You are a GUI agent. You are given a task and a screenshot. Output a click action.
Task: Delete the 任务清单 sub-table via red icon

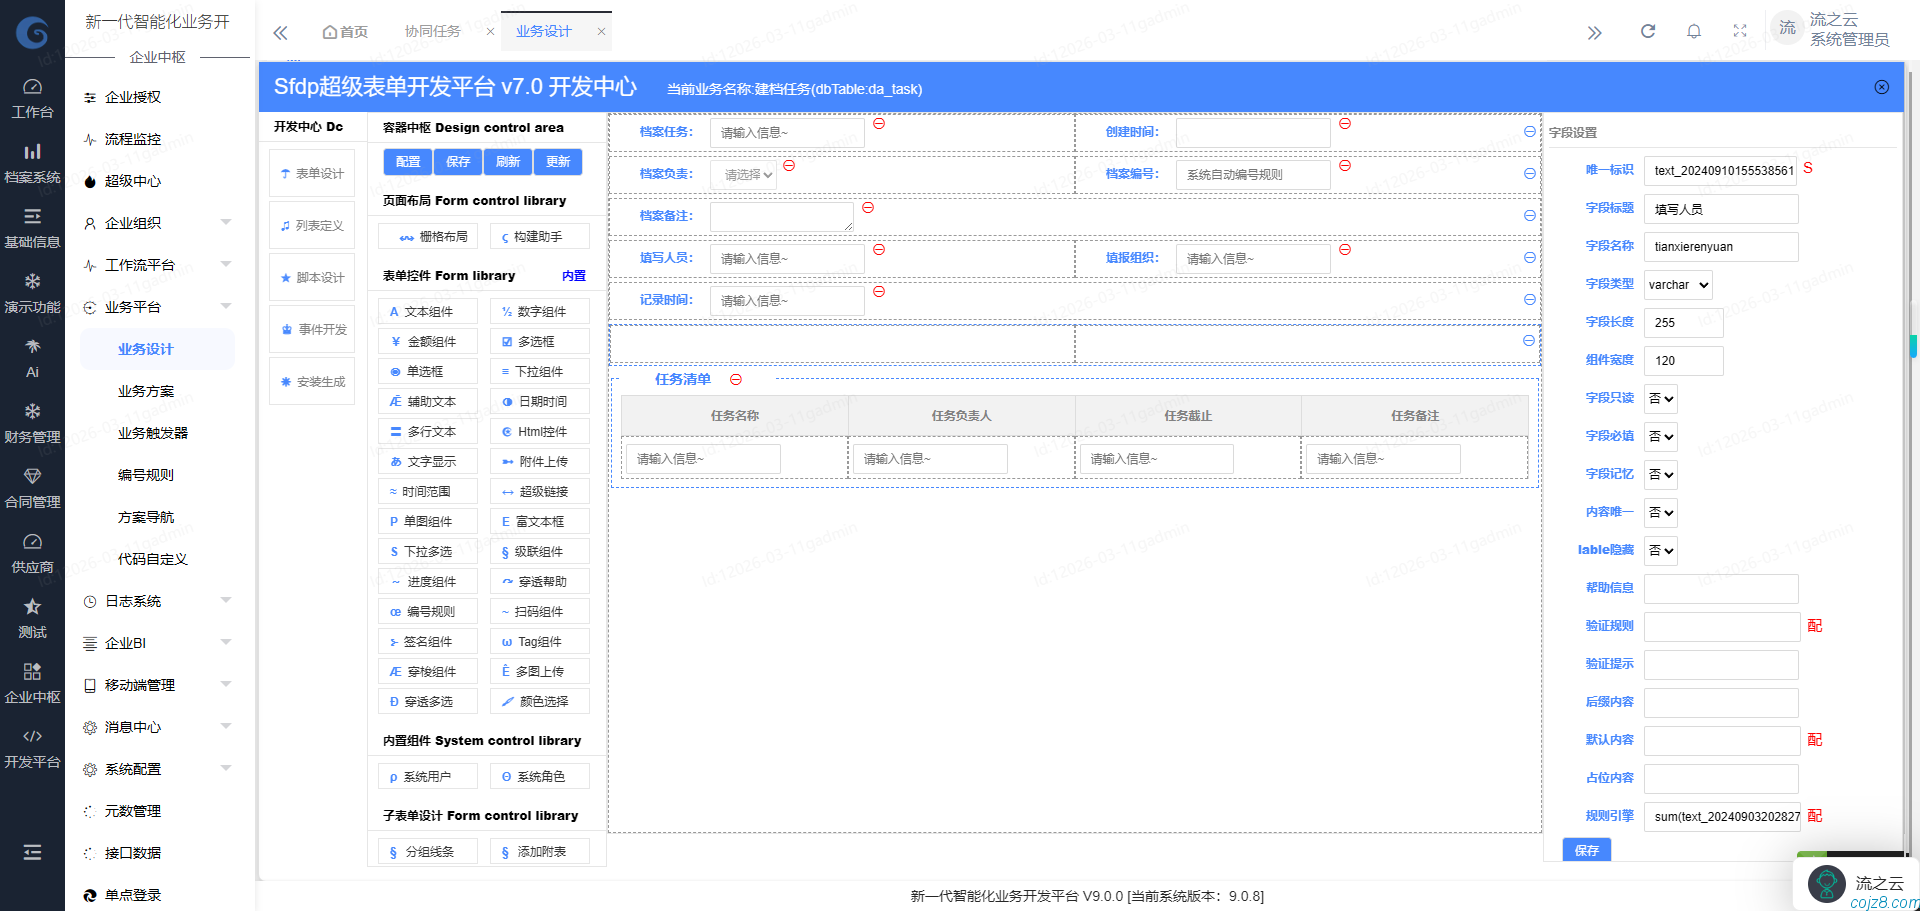[736, 379]
